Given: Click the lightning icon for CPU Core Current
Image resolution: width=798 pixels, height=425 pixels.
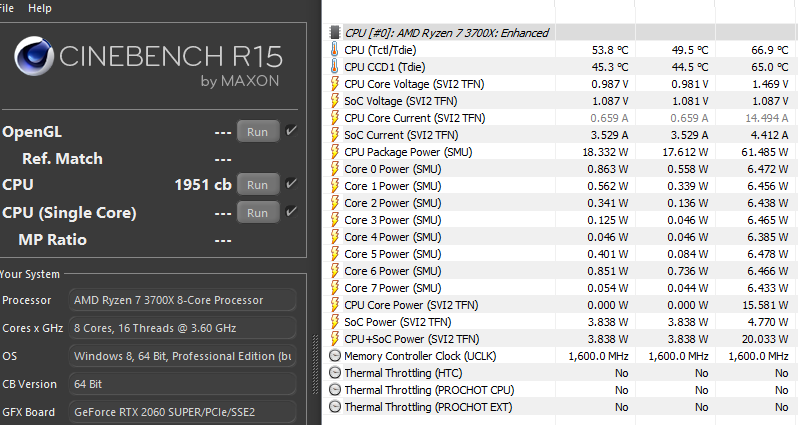Looking at the screenshot, I should click(334, 118).
